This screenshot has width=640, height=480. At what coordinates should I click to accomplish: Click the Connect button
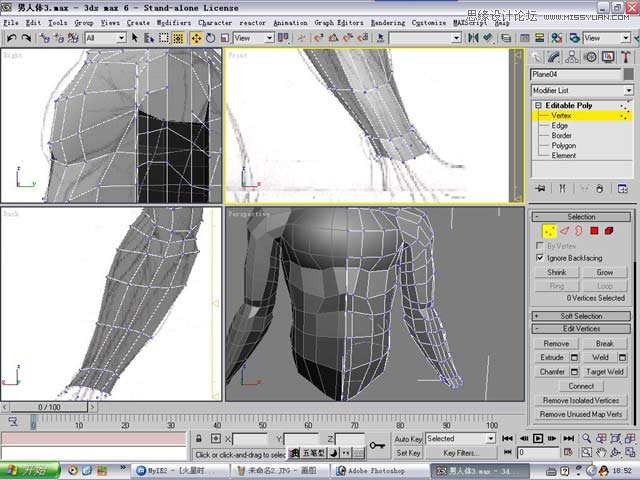point(581,386)
